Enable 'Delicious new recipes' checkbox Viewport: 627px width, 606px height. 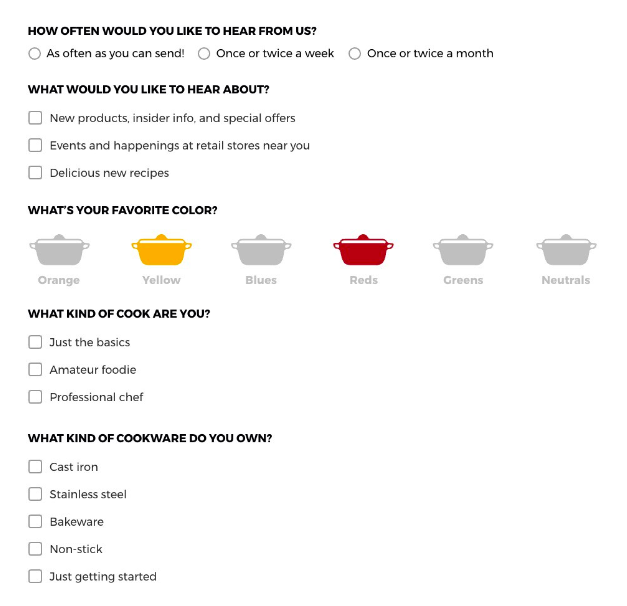35,173
